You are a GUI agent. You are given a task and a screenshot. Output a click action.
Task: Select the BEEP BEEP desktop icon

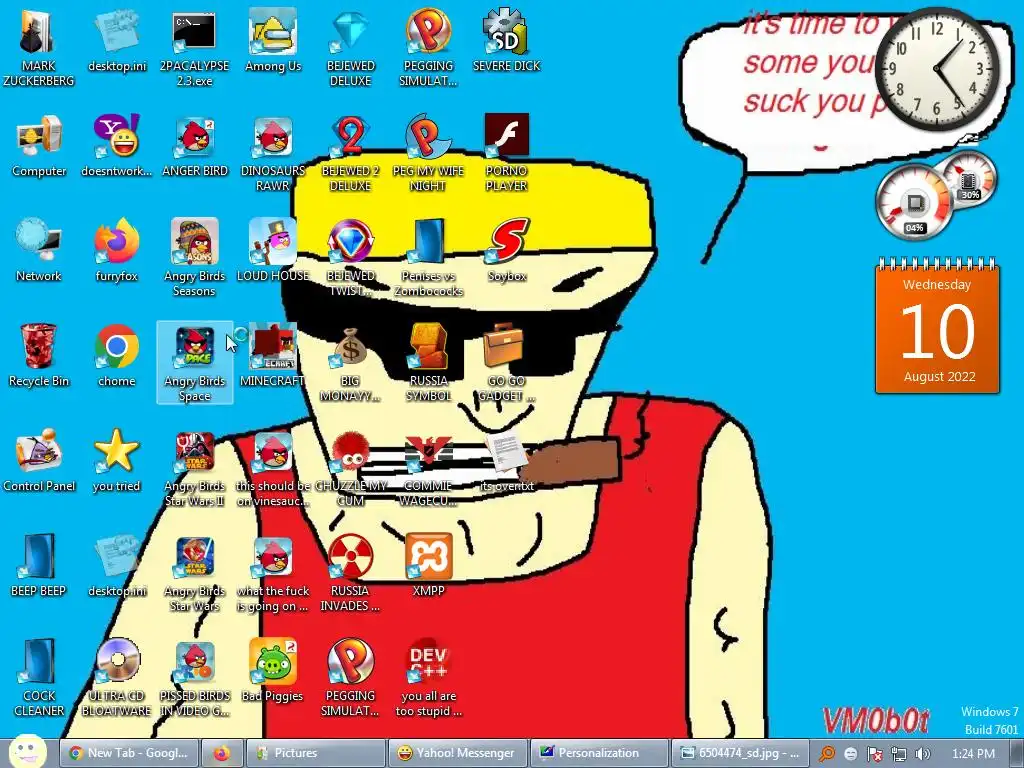tap(39, 566)
